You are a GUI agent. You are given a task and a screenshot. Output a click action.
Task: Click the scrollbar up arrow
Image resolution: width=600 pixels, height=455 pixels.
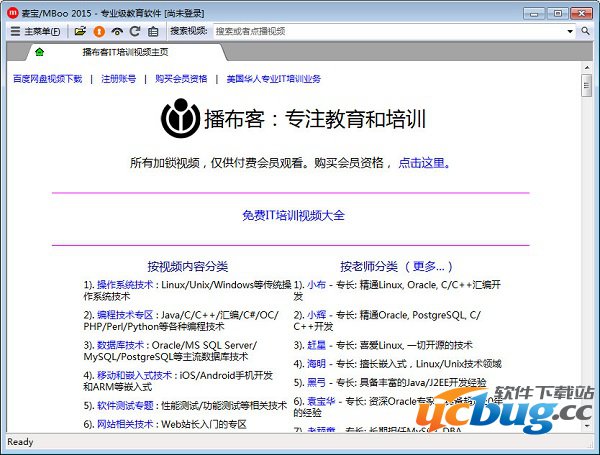[587, 68]
